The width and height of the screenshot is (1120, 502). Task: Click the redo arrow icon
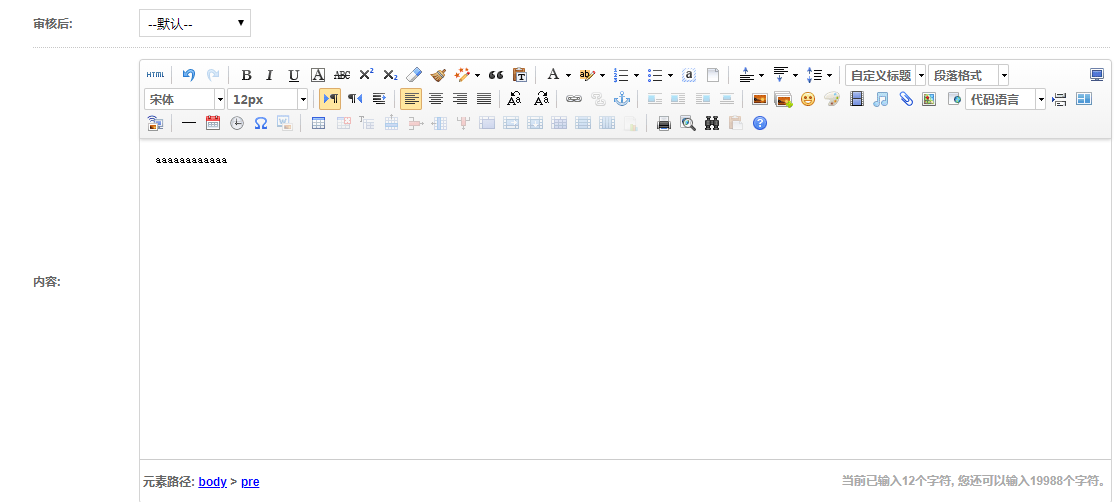tap(213, 75)
